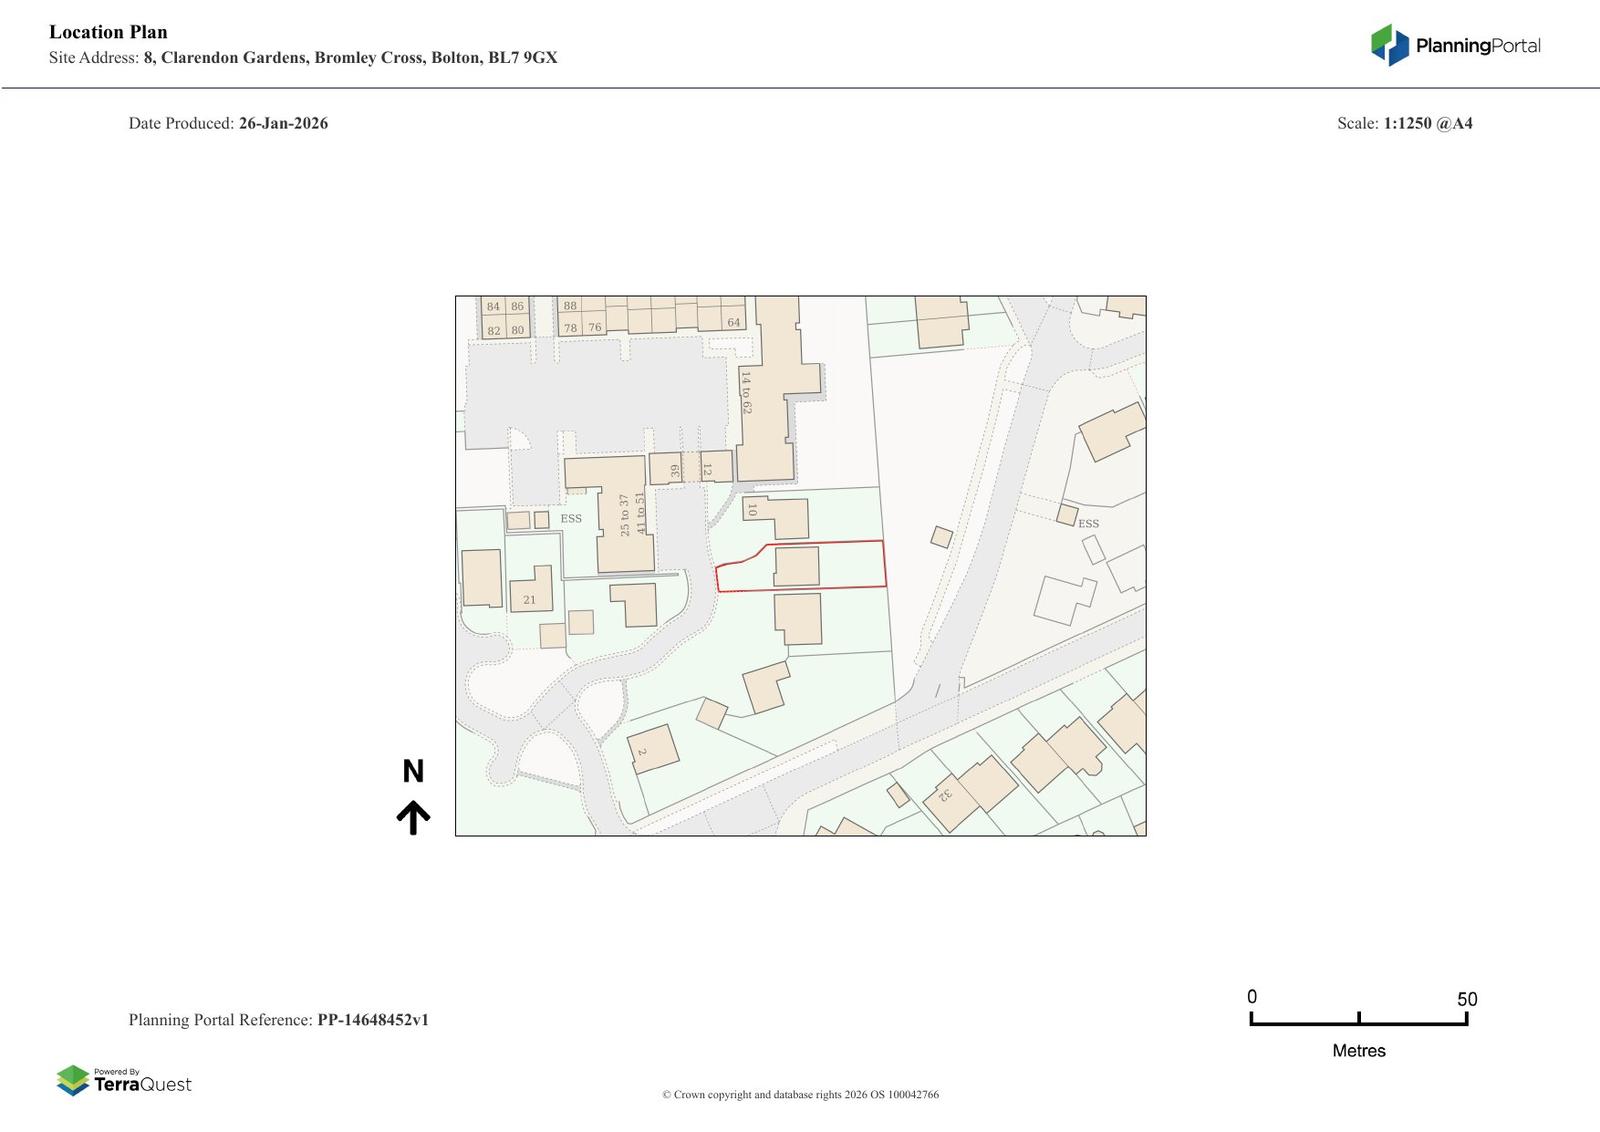
Task: Click the bold N compass letter
Action: (413, 771)
